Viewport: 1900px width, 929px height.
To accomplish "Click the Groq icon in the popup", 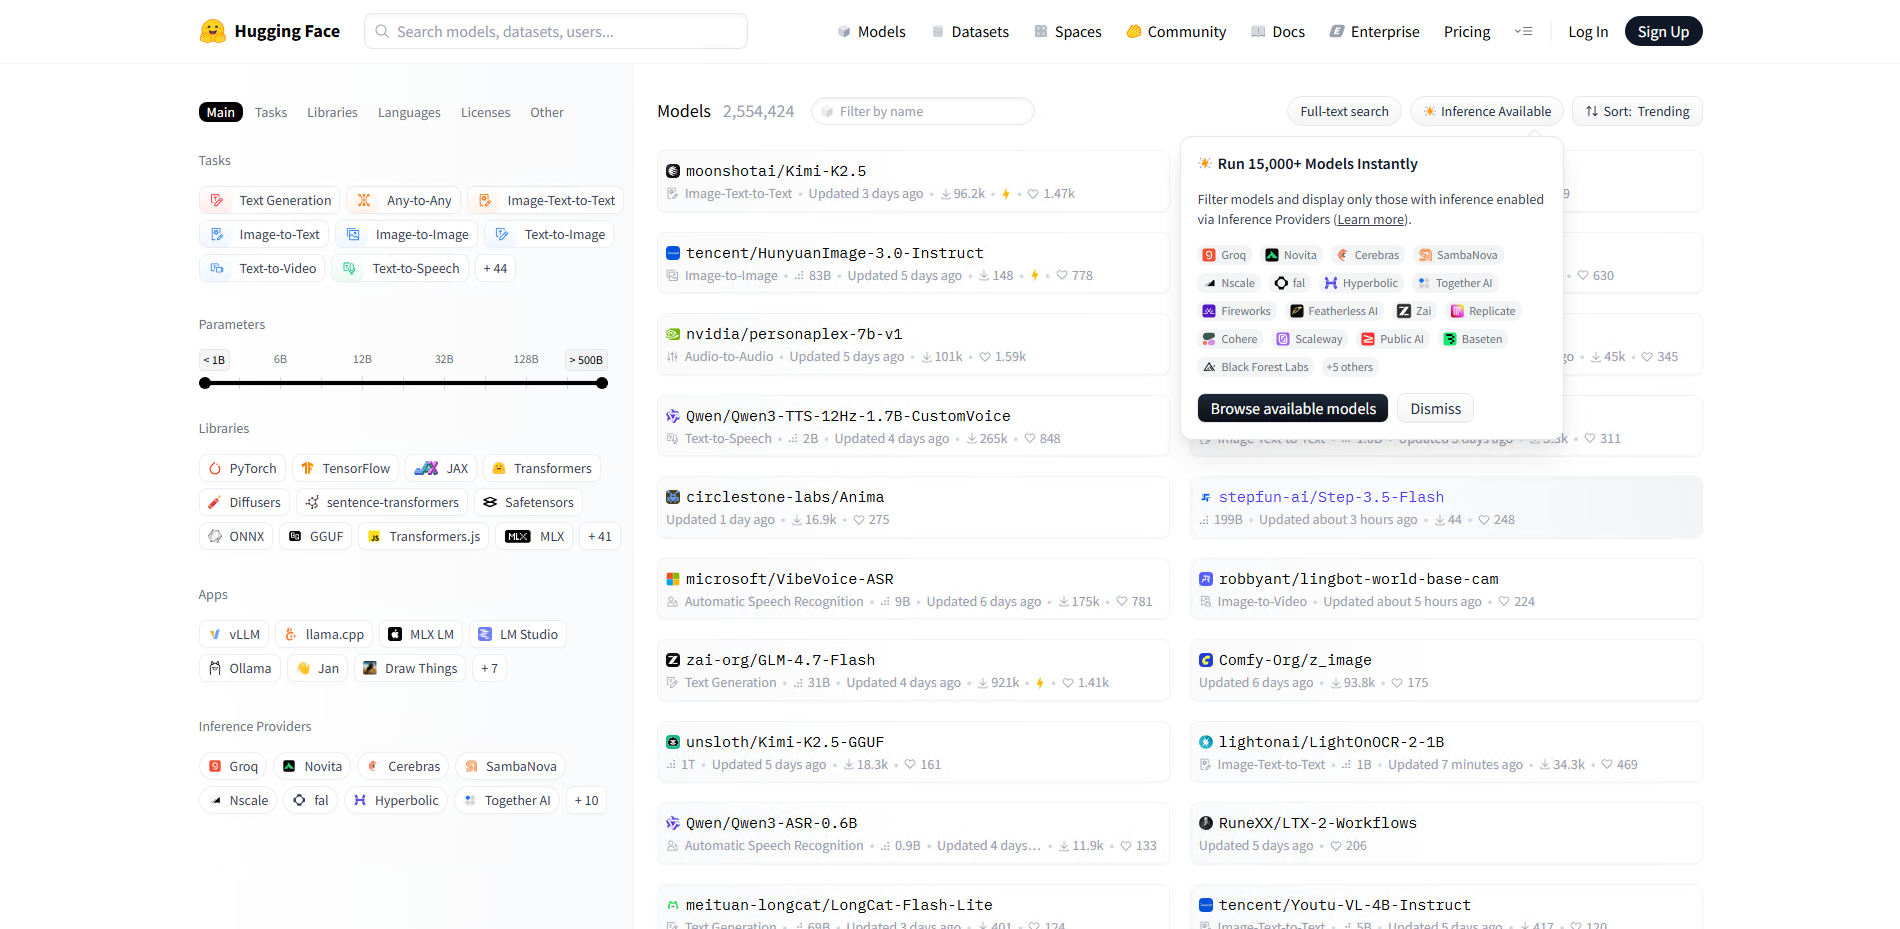I will pos(1209,255).
